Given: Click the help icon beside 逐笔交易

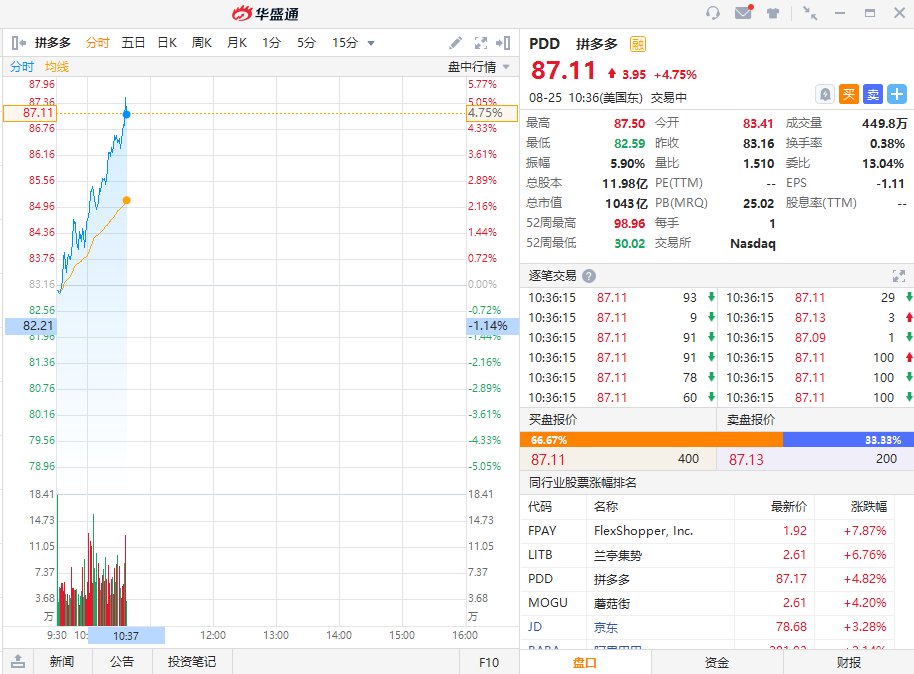Looking at the screenshot, I should (x=589, y=276).
